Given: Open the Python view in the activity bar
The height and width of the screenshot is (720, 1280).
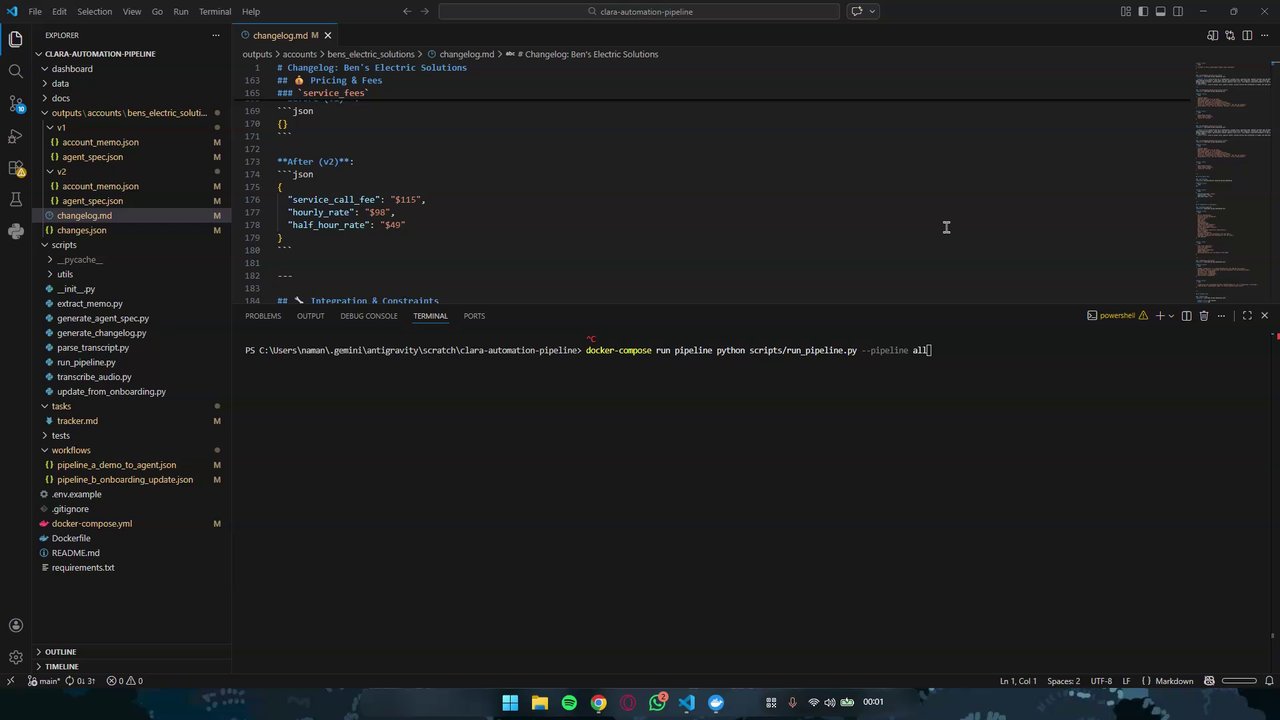Looking at the screenshot, I should pyautogui.click(x=15, y=231).
